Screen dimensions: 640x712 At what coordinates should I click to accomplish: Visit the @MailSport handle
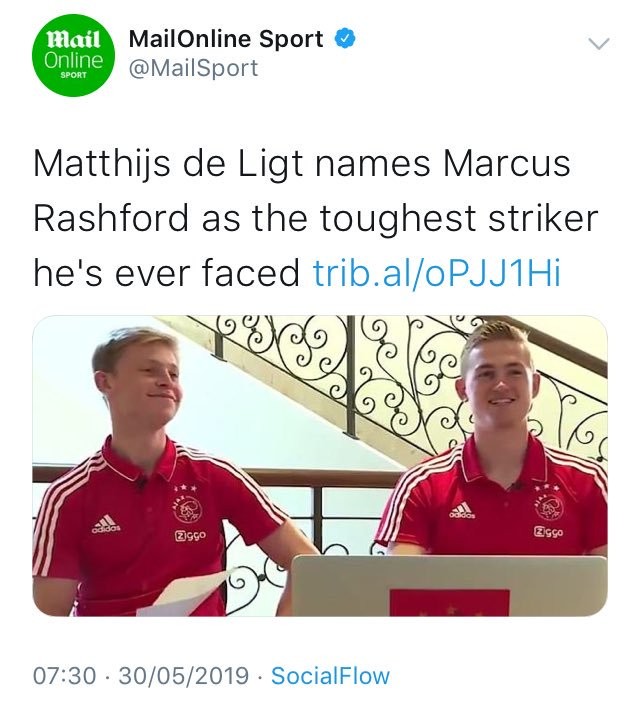[193, 68]
